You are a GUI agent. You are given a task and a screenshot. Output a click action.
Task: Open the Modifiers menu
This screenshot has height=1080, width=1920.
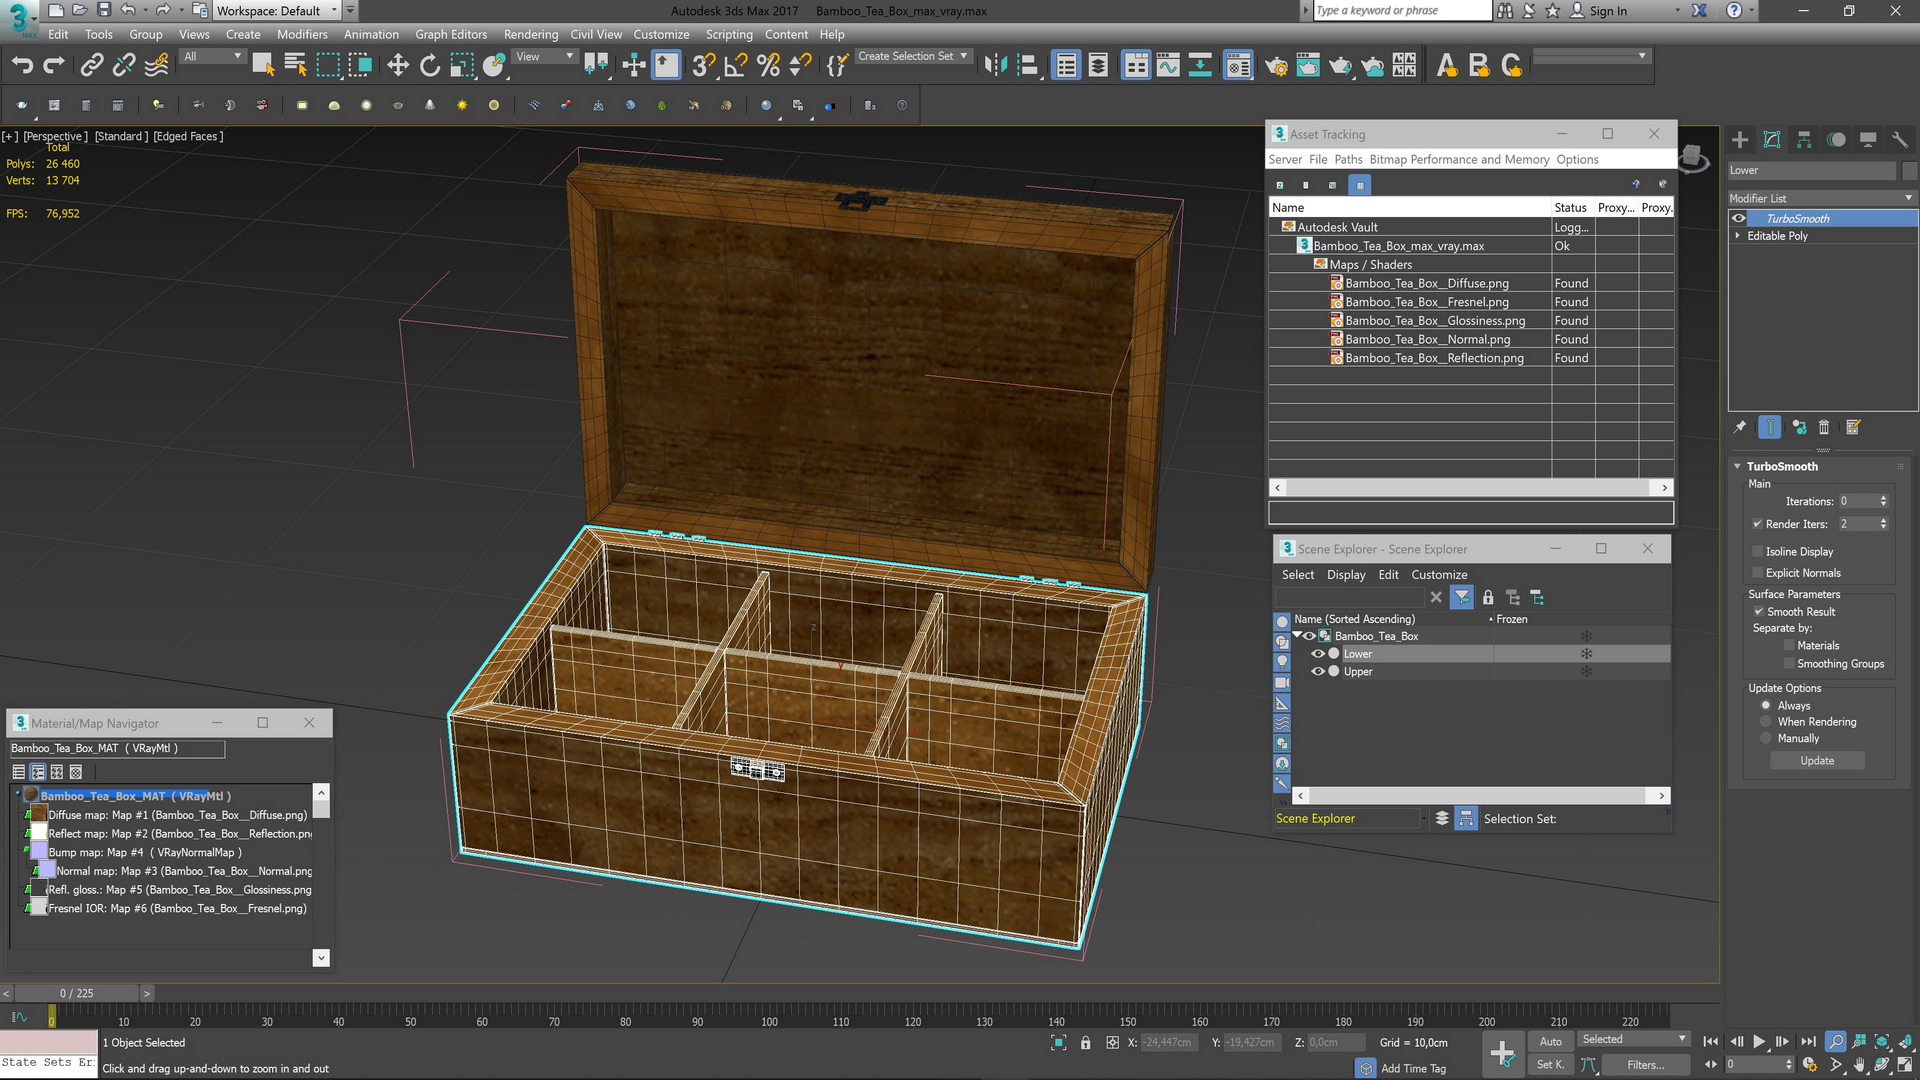(302, 34)
